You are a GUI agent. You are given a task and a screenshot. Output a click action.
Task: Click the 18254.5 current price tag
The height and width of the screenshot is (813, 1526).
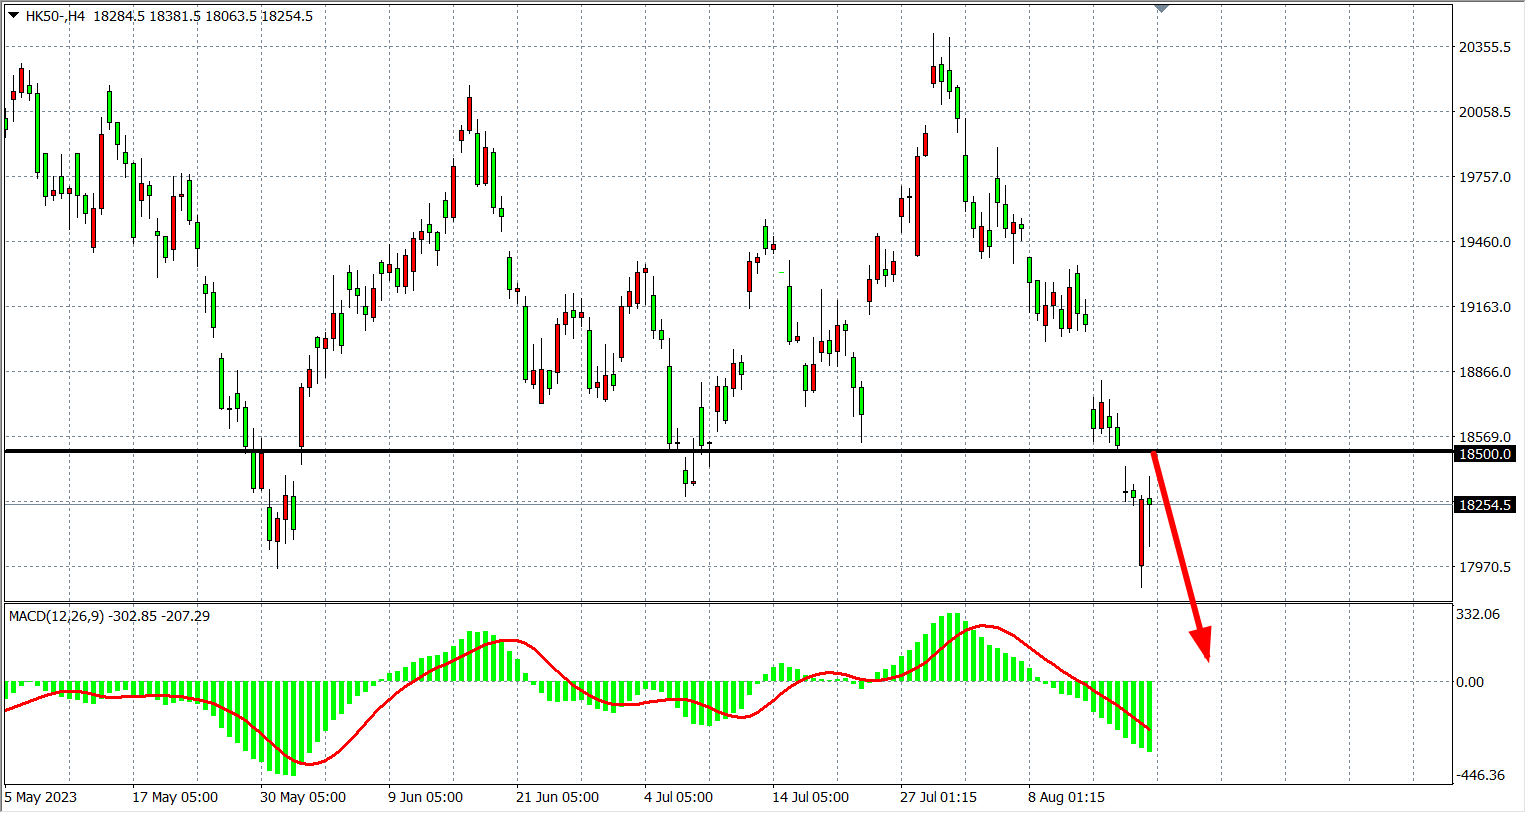click(1485, 505)
